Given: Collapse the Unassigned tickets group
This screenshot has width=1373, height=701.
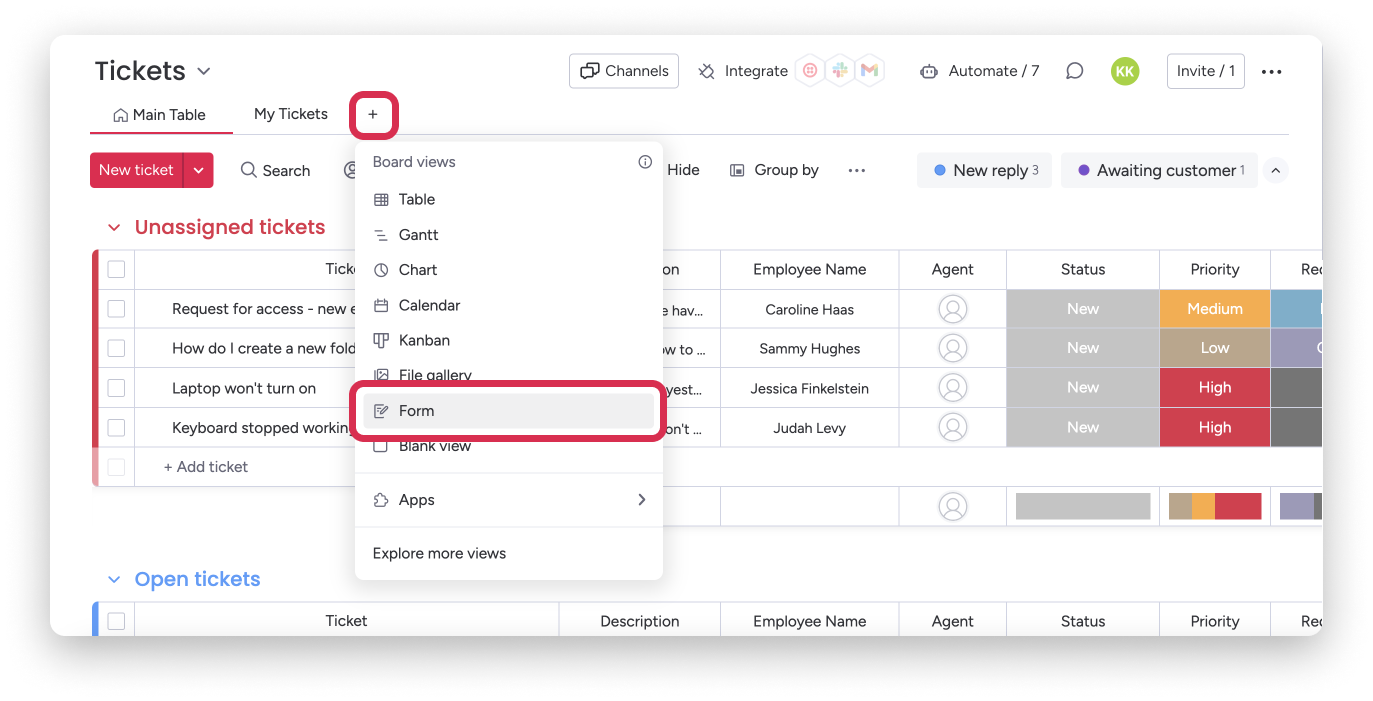Looking at the screenshot, I should [x=114, y=228].
